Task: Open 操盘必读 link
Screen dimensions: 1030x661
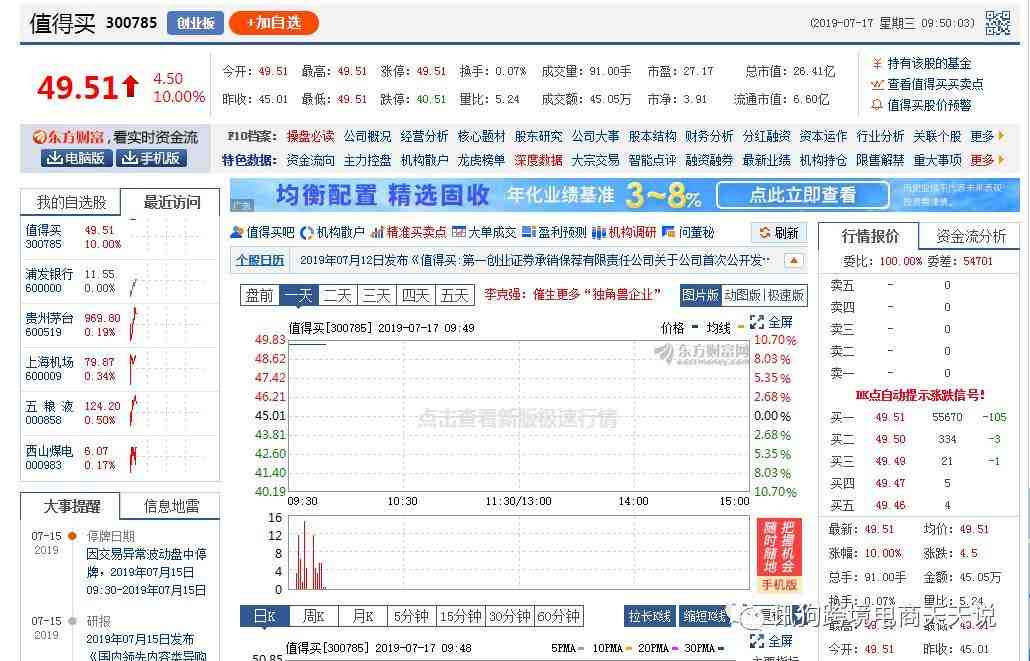Action: point(310,136)
